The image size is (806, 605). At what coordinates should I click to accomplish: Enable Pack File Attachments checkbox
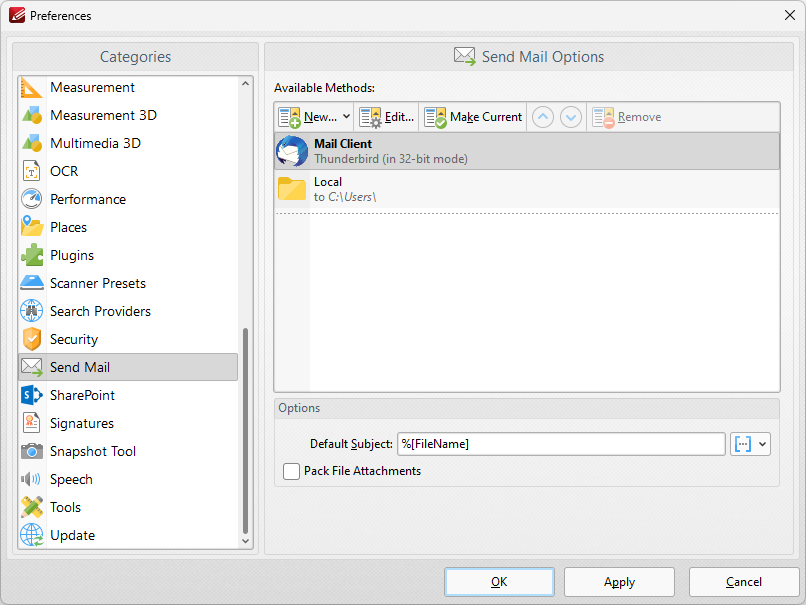pyautogui.click(x=291, y=471)
